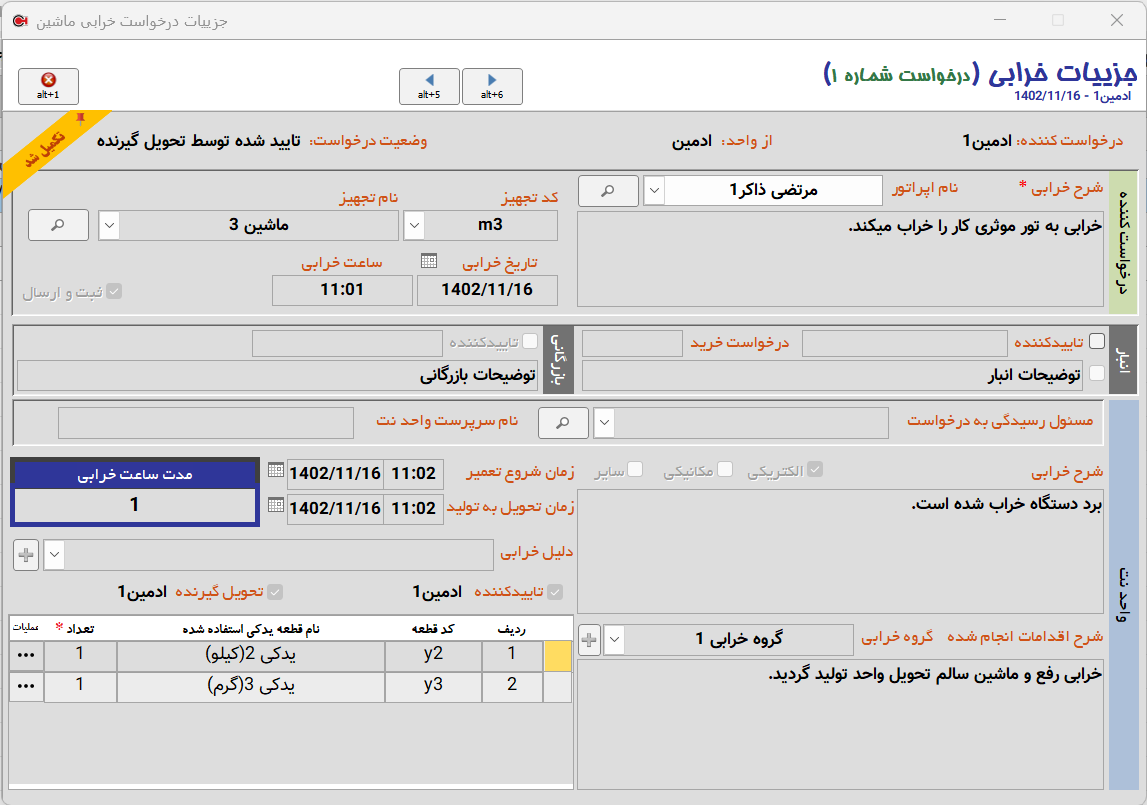The height and width of the screenshot is (805, 1147).
Task: Open calendar picker for تاریخ خرابی
Action: point(430,262)
